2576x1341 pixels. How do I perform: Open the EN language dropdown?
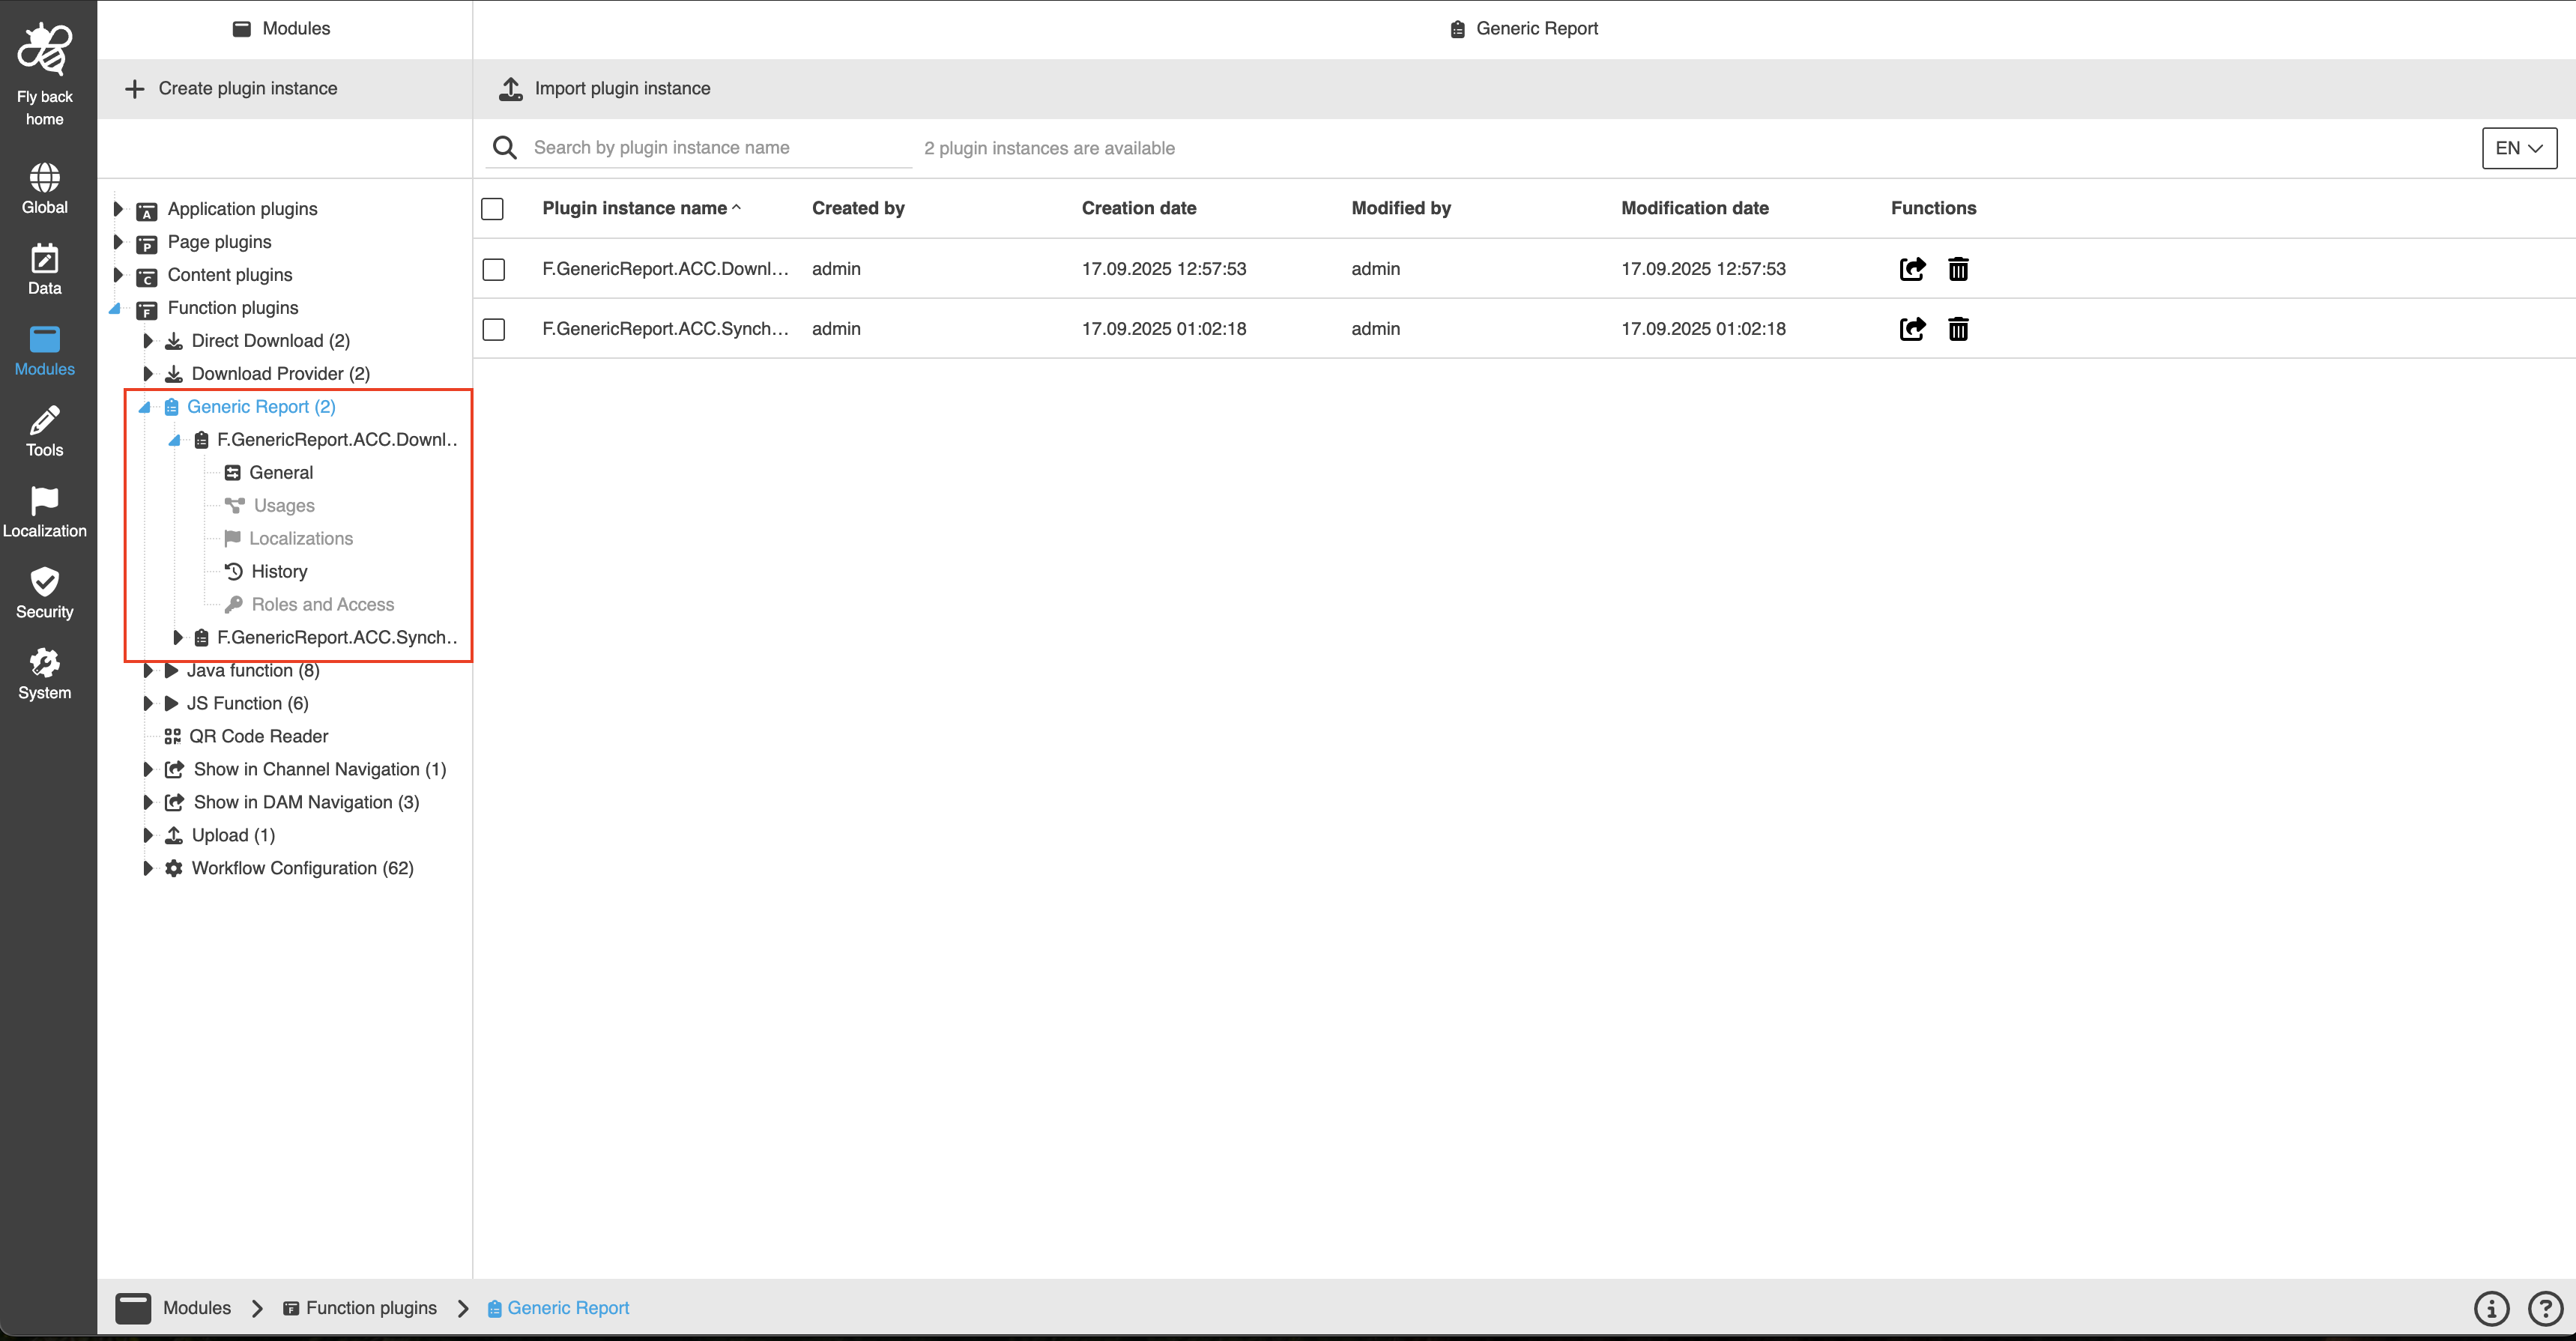click(2518, 148)
